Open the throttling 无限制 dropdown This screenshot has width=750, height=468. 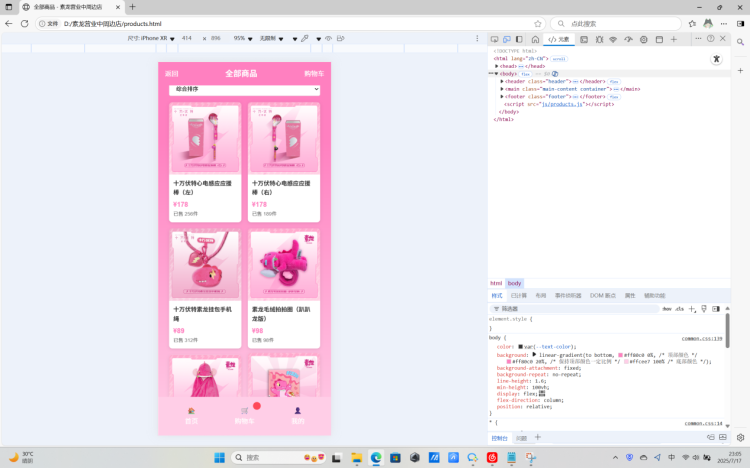point(271,38)
